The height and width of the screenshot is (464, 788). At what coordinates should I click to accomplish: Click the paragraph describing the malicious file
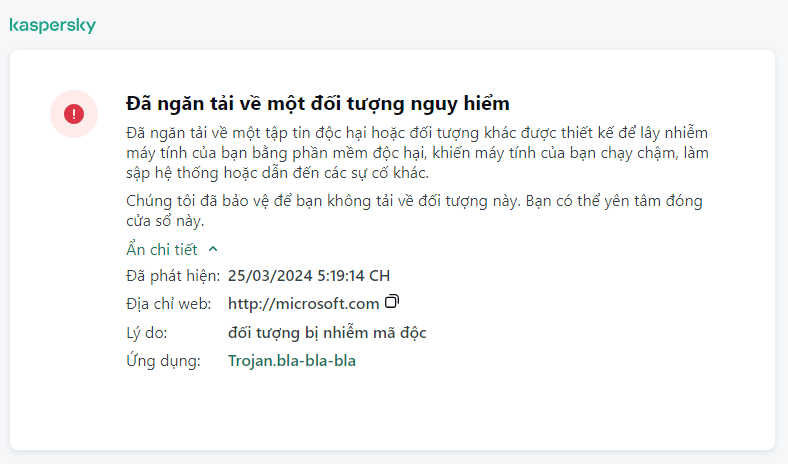pyautogui.click(x=420, y=154)
